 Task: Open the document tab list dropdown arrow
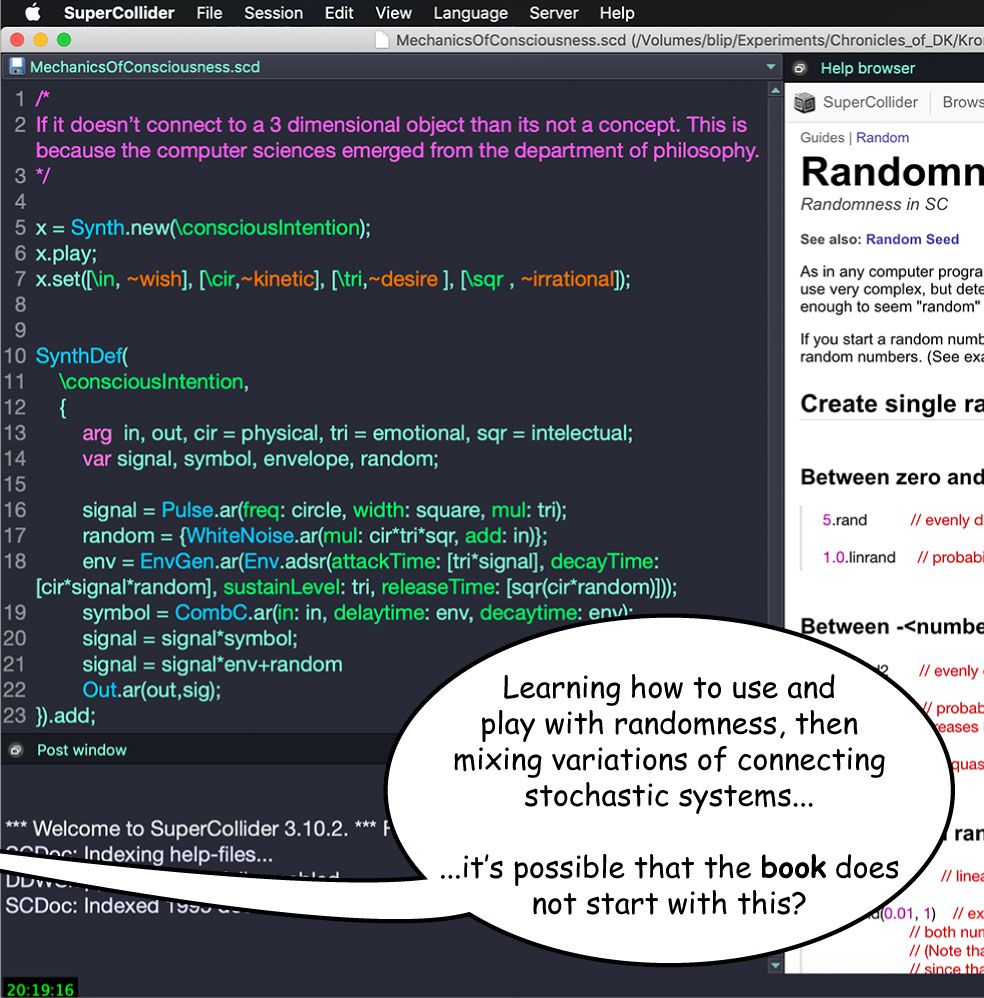[771, 67]
